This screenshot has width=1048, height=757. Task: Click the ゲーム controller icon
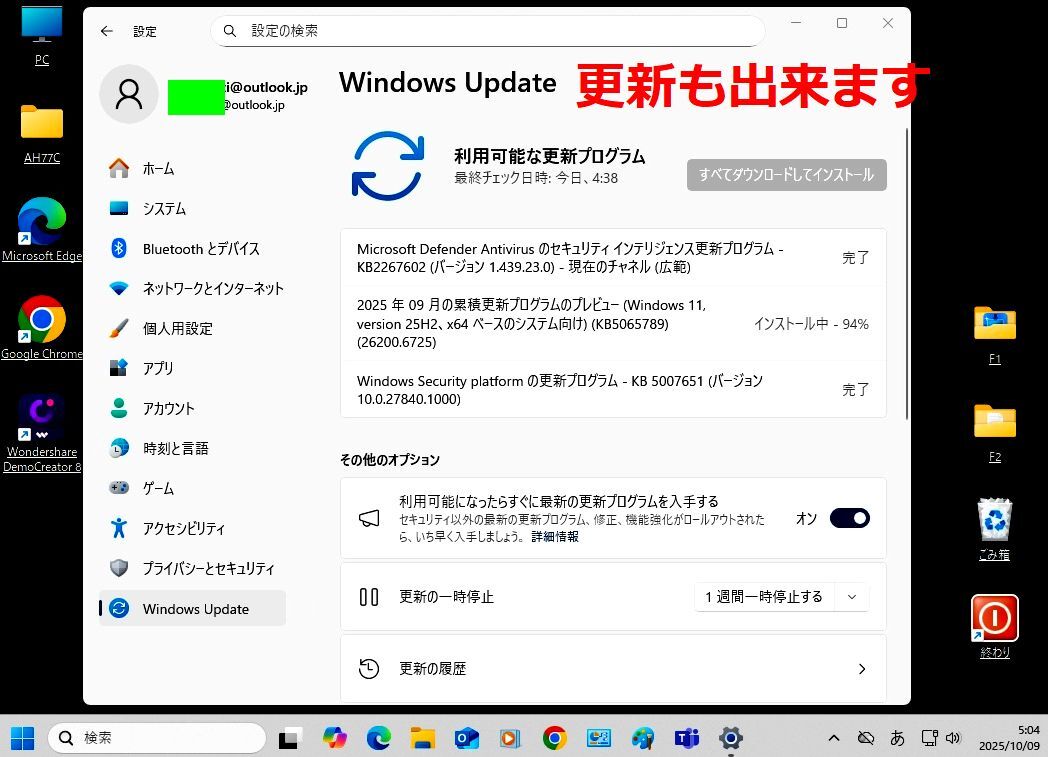point(119,488)
